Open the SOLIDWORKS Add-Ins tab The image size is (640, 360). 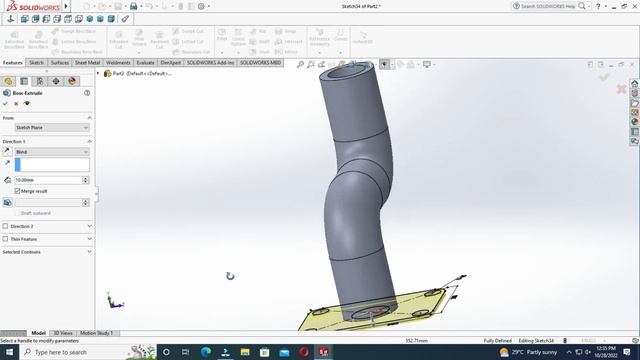tap(211, 63)
